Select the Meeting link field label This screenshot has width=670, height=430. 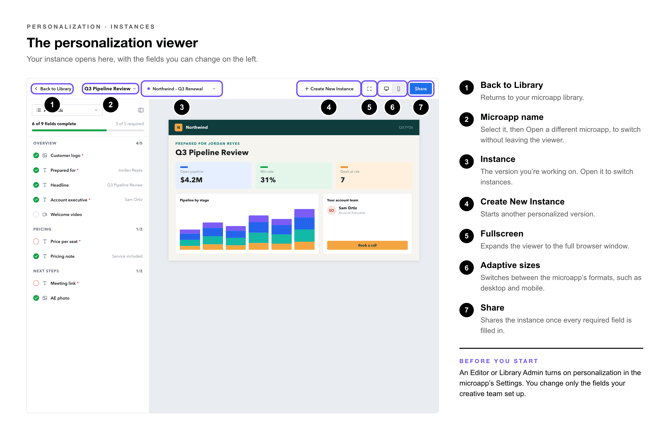point(63,283)
